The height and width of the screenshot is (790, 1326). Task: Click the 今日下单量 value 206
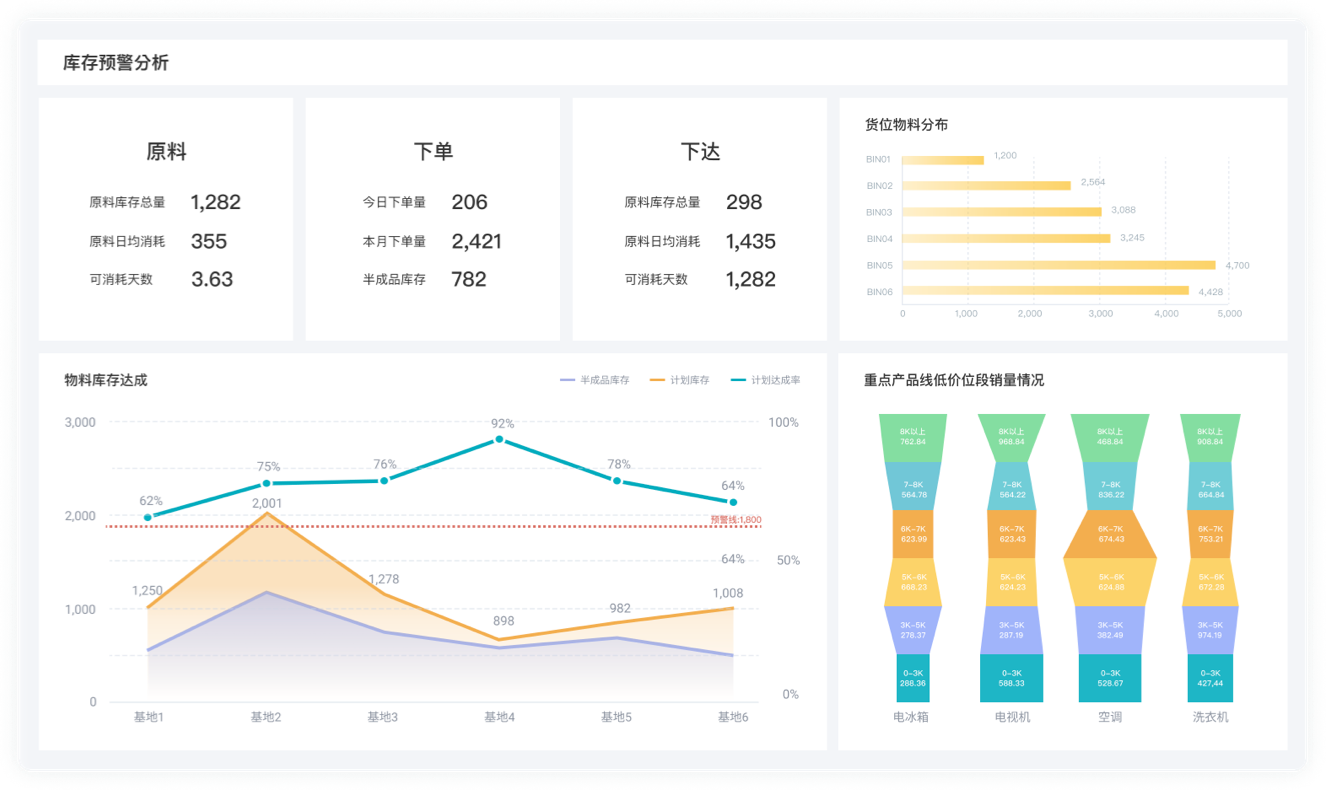point(468,202)
